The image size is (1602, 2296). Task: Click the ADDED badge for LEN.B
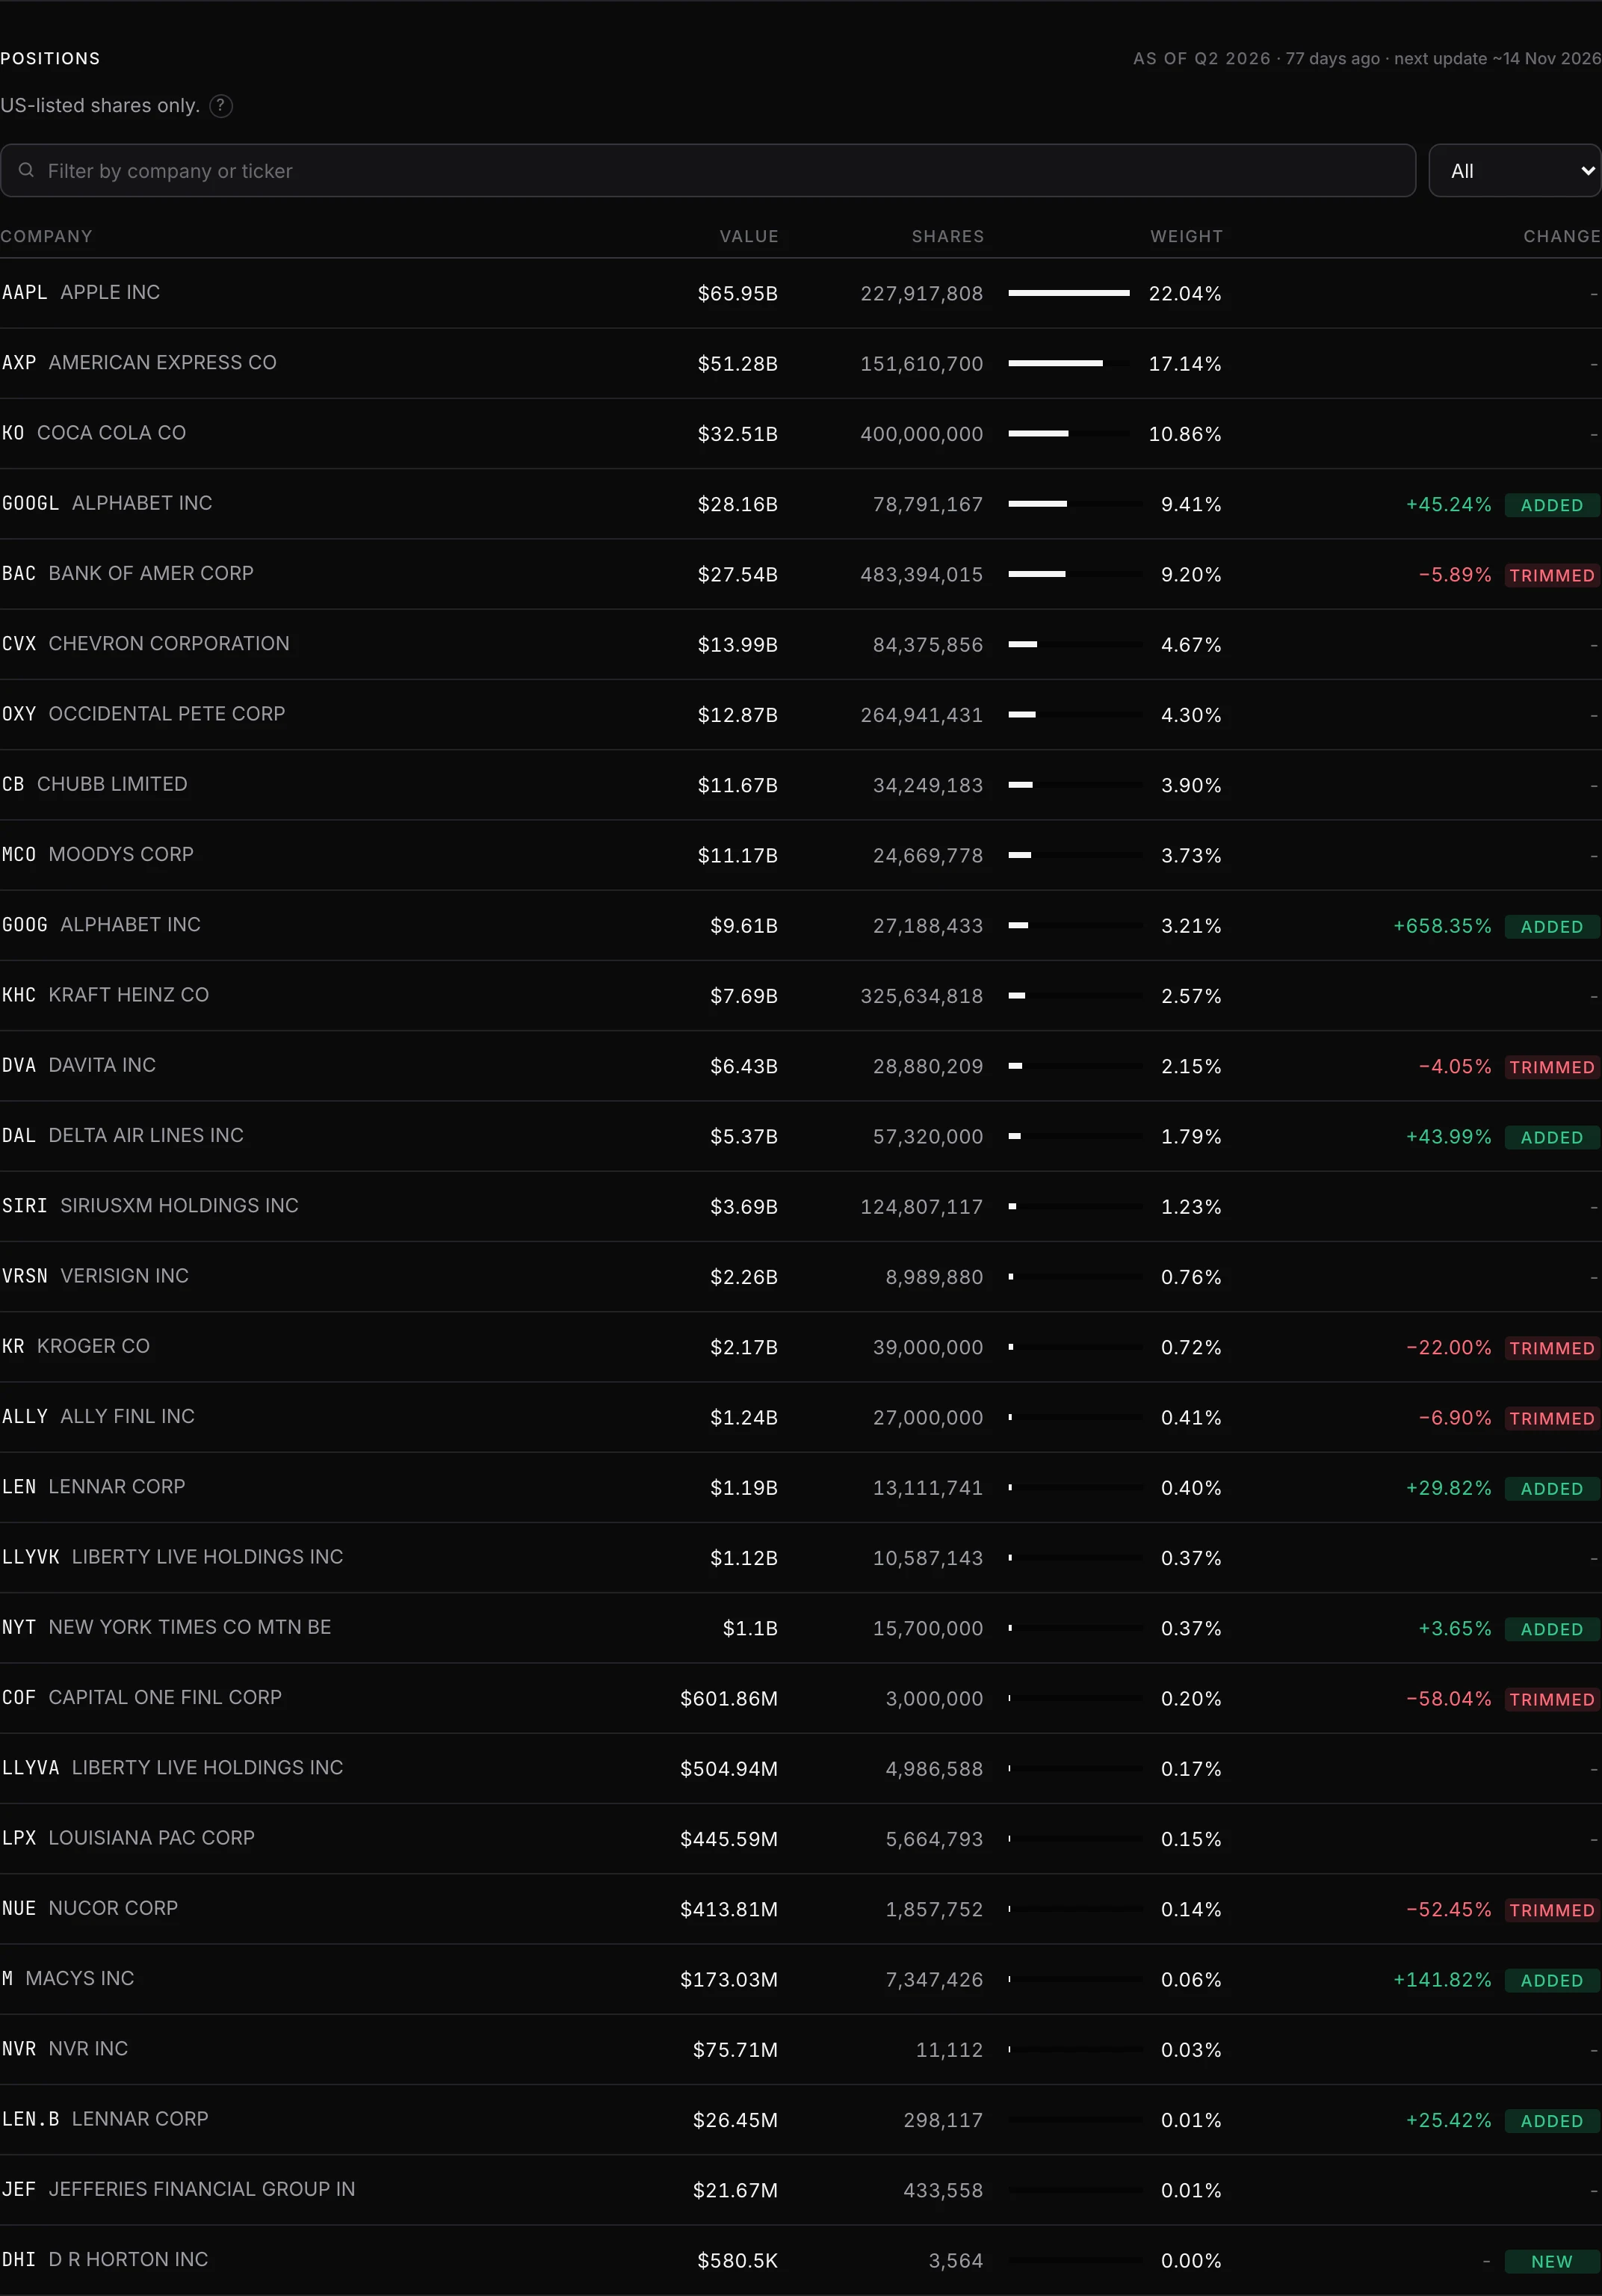pos(1552,2121)
